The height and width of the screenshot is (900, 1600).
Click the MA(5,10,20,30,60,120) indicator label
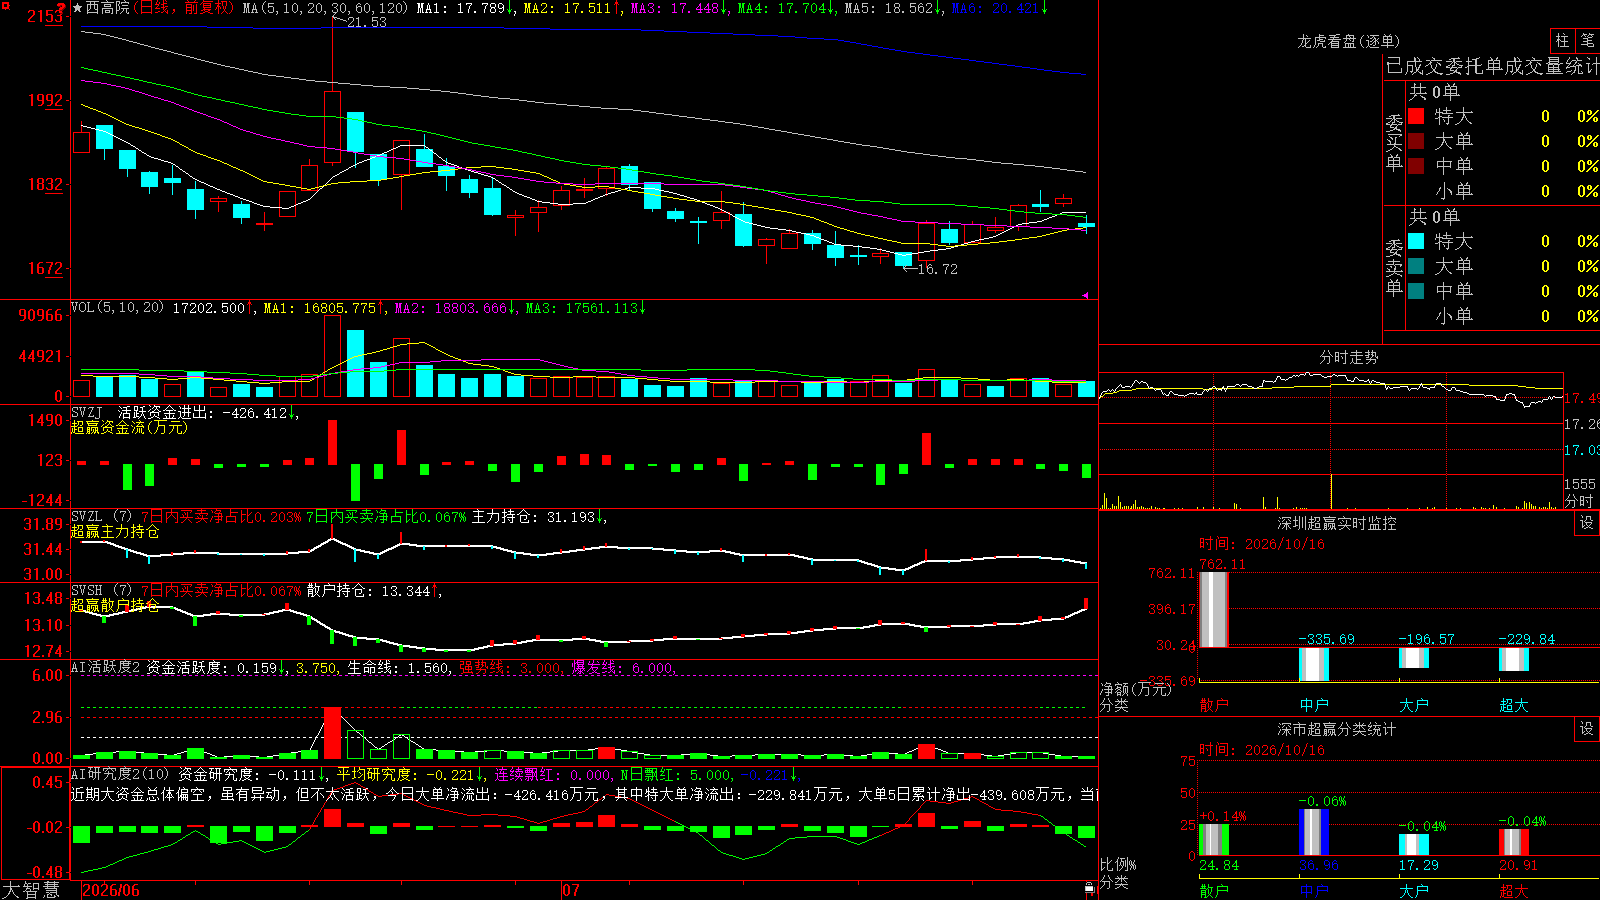(x=326, y=8)
